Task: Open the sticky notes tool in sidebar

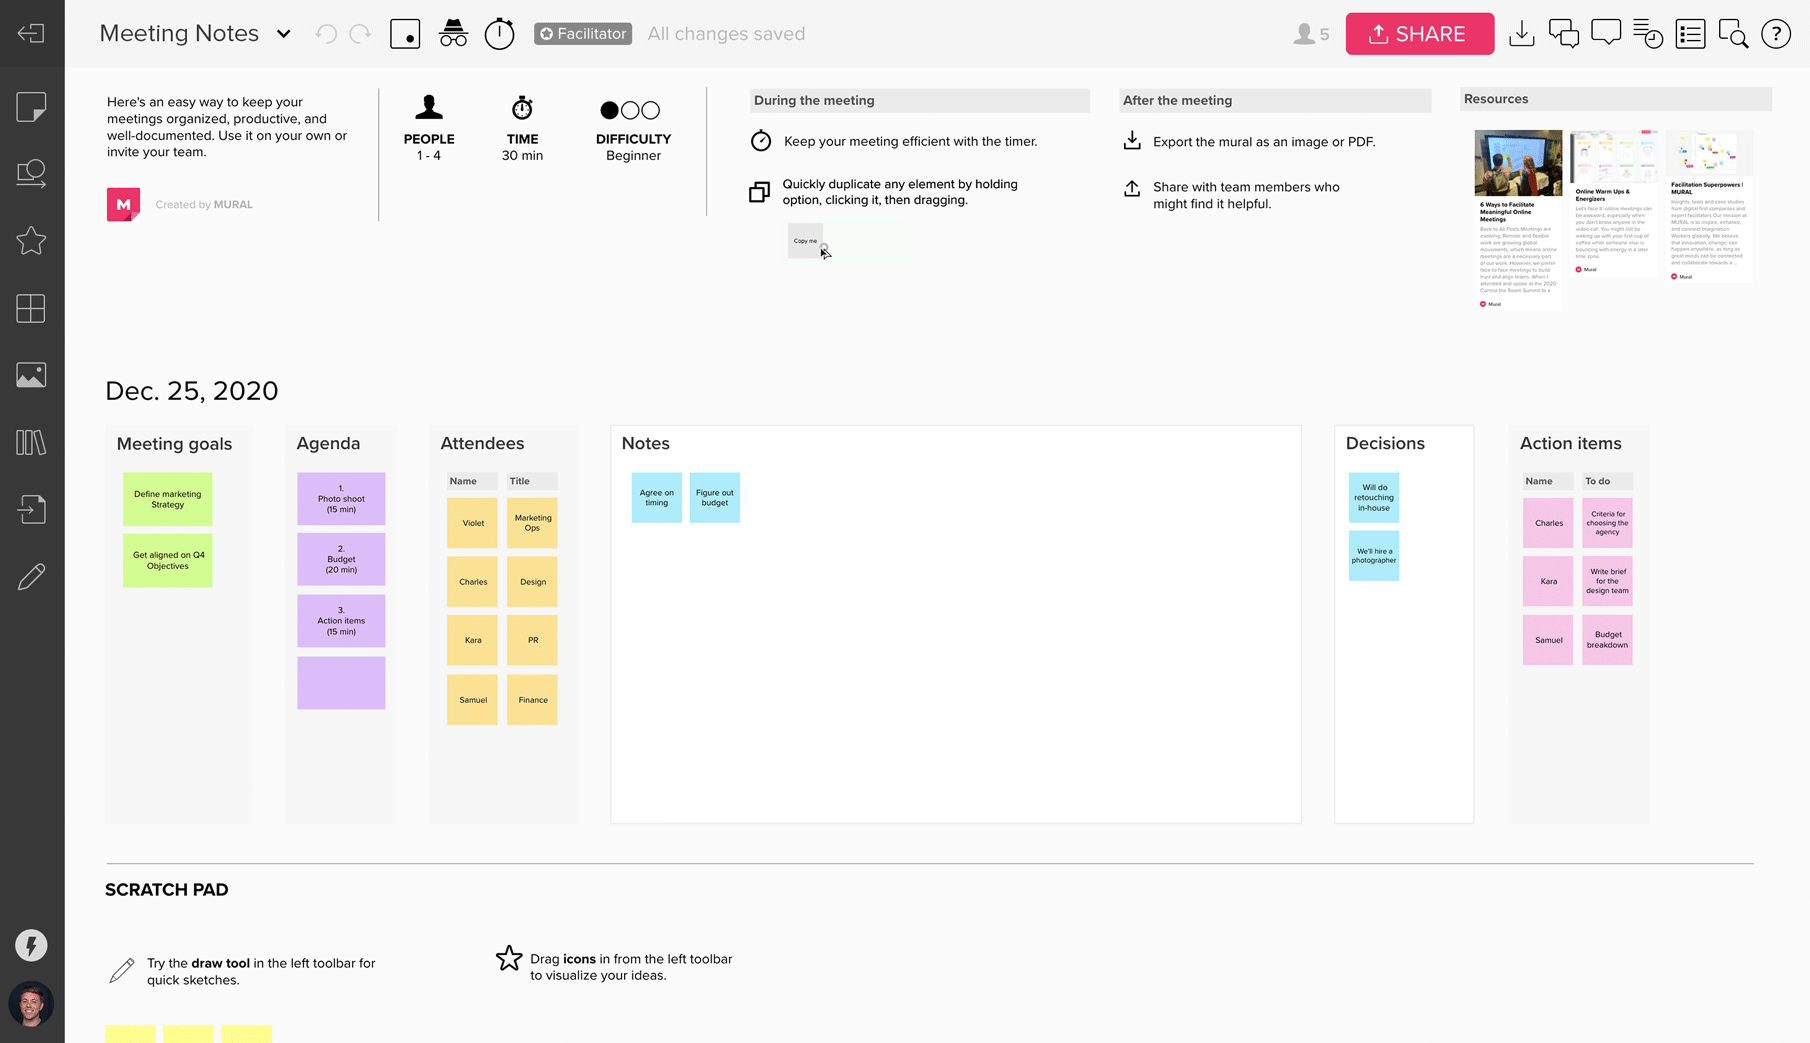Action: click(31, 107)
